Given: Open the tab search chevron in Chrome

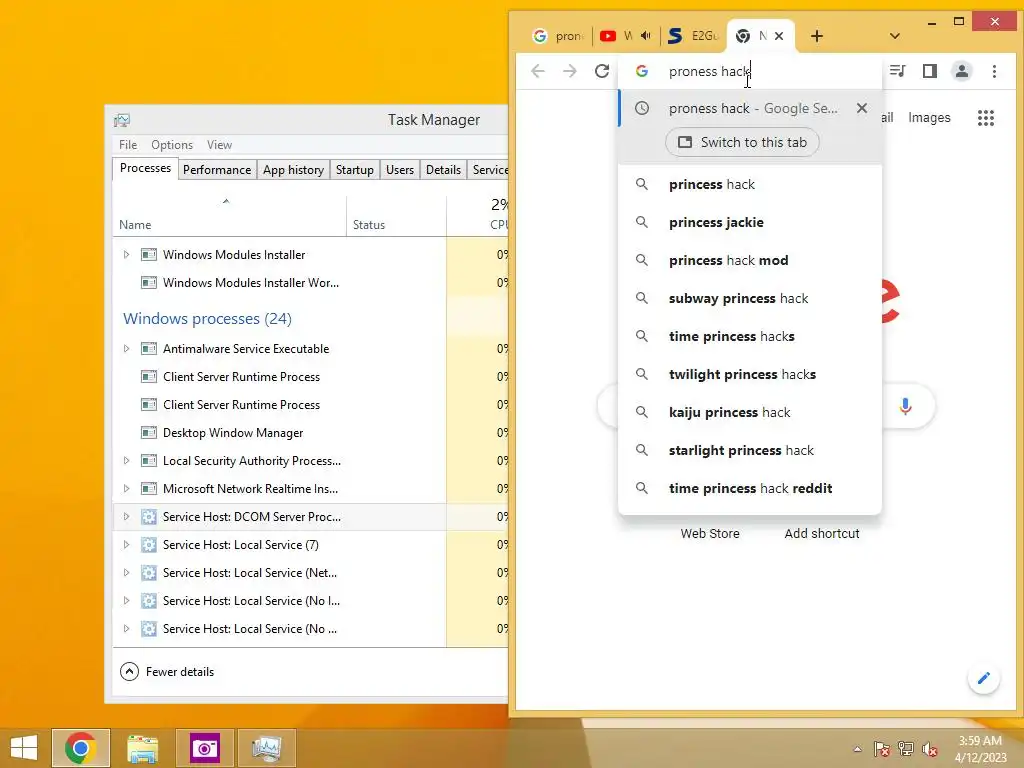Looking at the screenshot, I should click(x=895, y=36).
